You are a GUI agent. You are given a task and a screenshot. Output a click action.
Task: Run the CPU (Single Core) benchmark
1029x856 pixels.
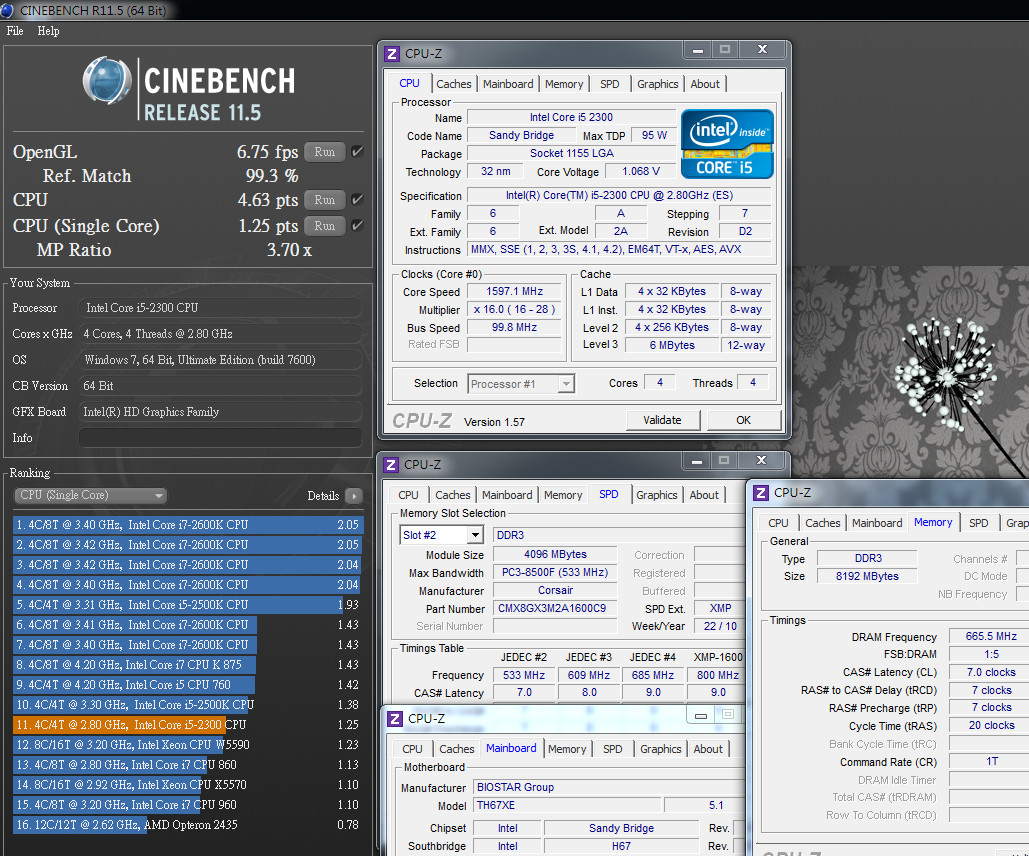tap(325, 226)
